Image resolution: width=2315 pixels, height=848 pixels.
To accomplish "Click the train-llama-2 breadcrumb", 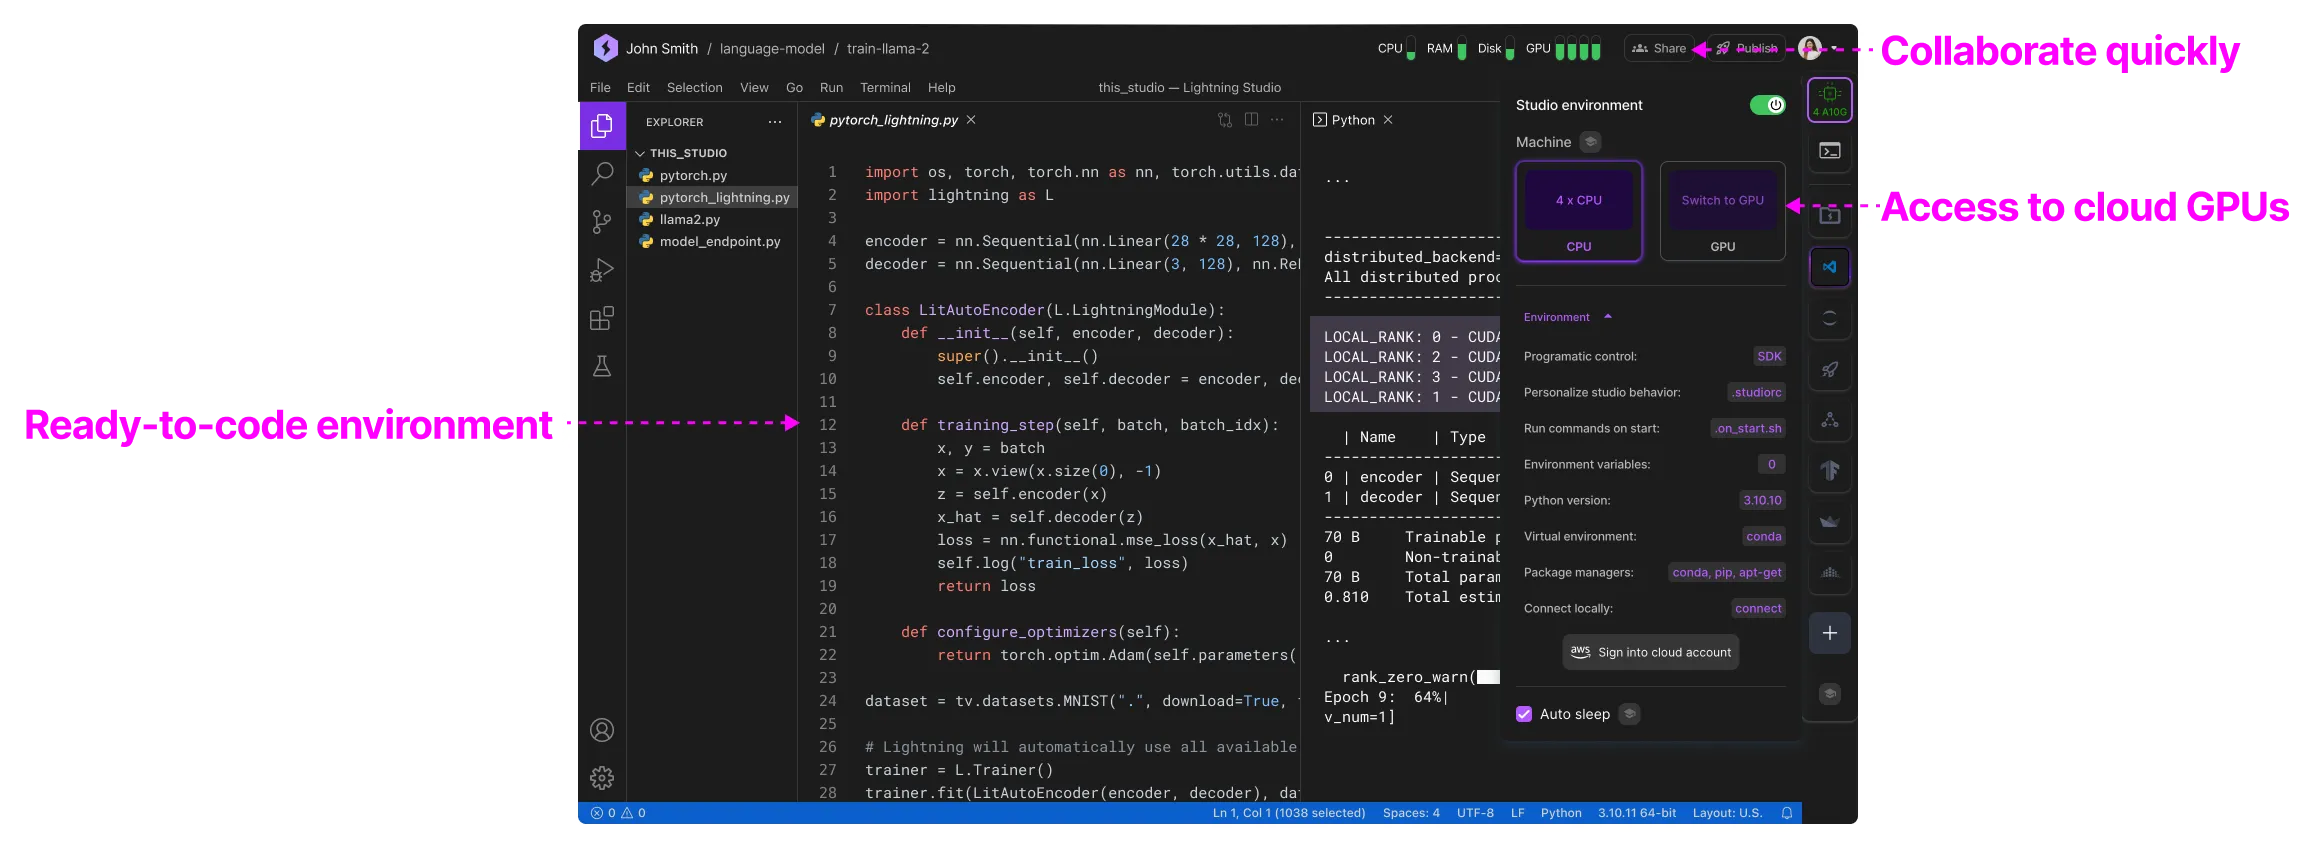I will pyautogui.click(x=887, y=48).
